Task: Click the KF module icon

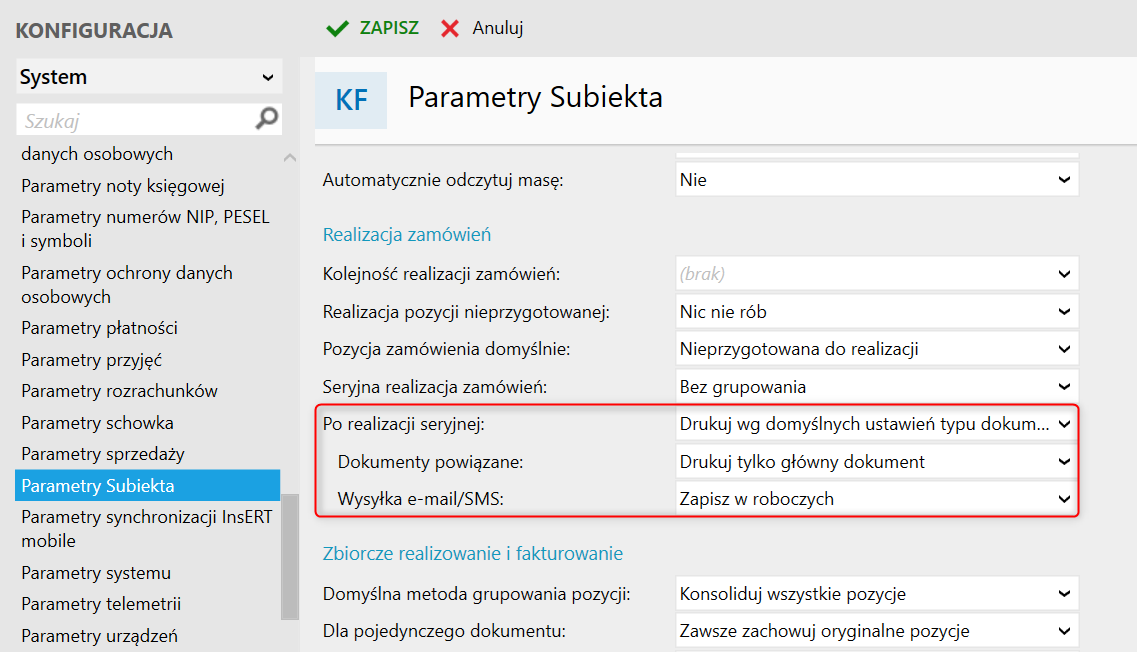Action: pyautogui.click(x=351, y=100)
